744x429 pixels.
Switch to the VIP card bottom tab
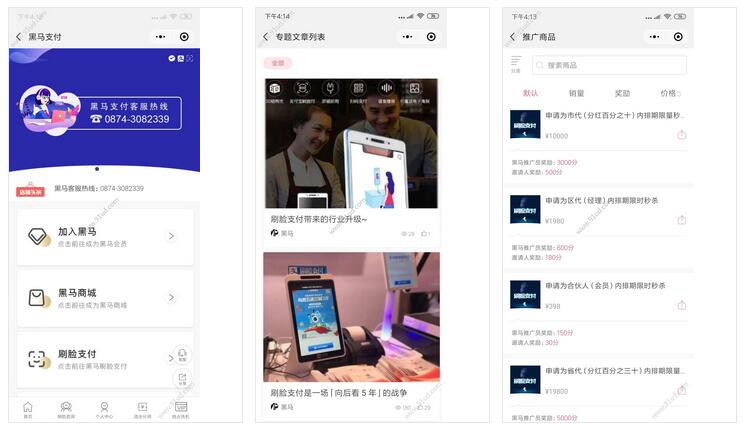[x=181, y=410]
